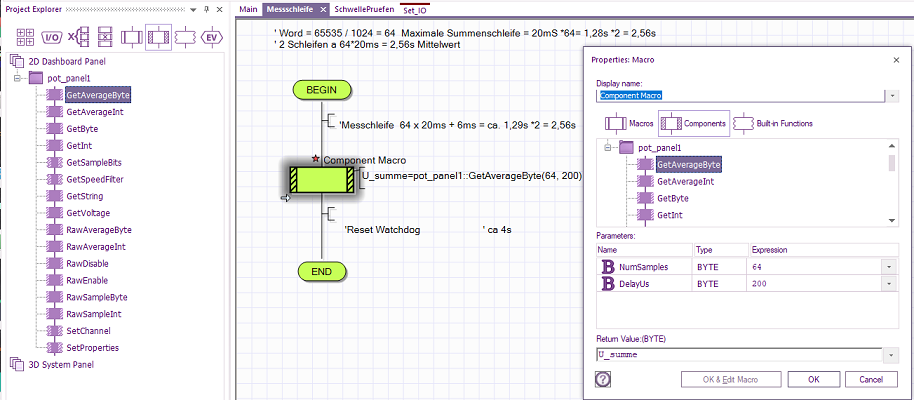Select GetVoltage in Project Explorer tree
This screenshot has width=914, height=400.
point(88,213)
